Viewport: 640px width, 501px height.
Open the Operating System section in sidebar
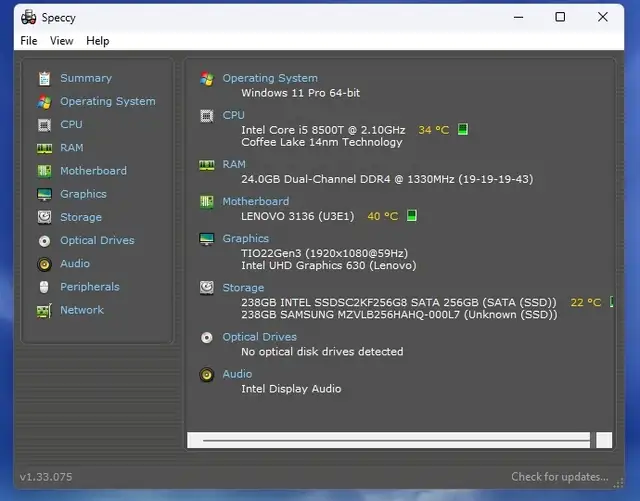tap(108, 101)
